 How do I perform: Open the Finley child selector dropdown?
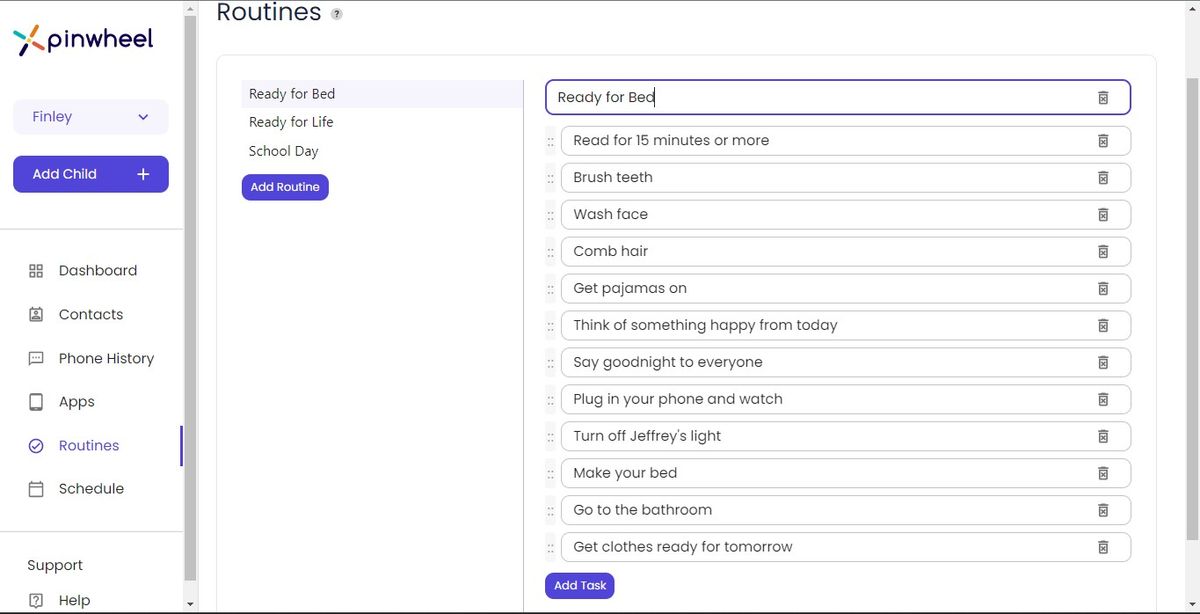[91, 117]
